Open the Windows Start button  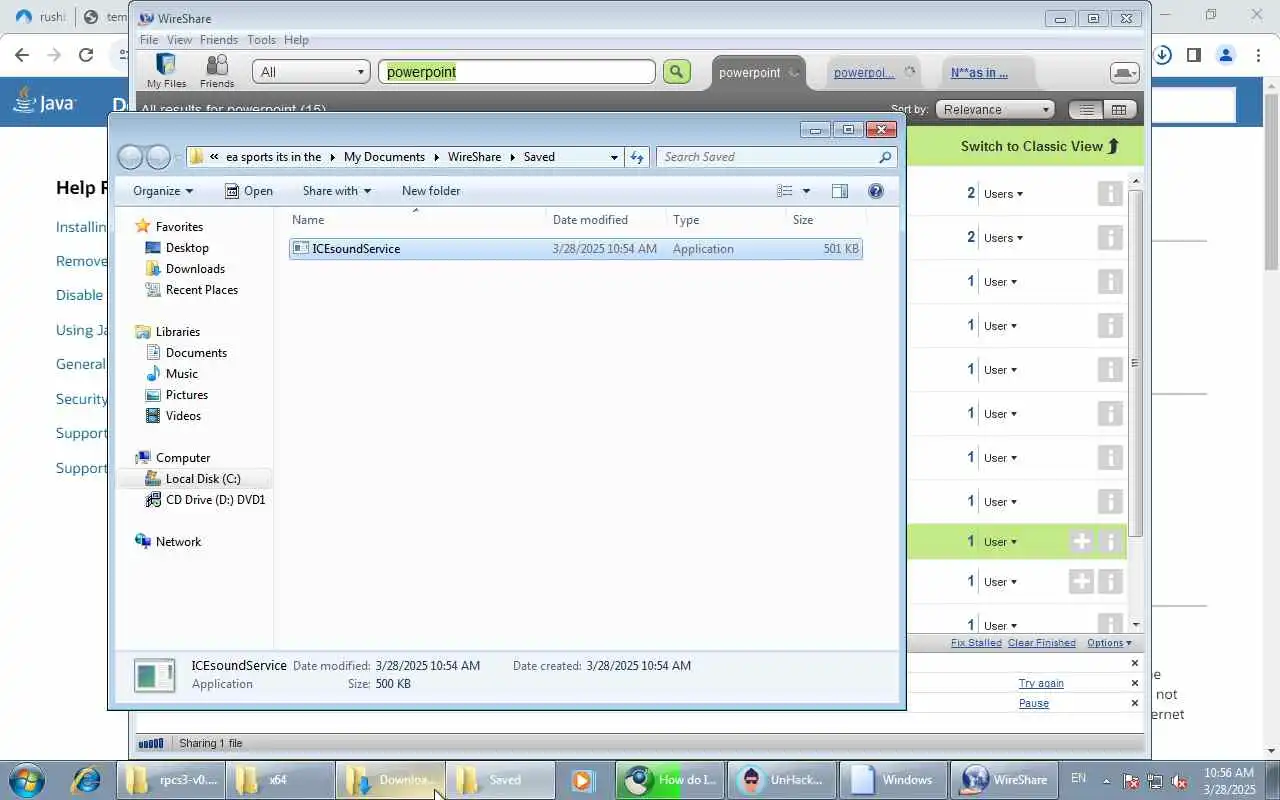pos(27,780)
